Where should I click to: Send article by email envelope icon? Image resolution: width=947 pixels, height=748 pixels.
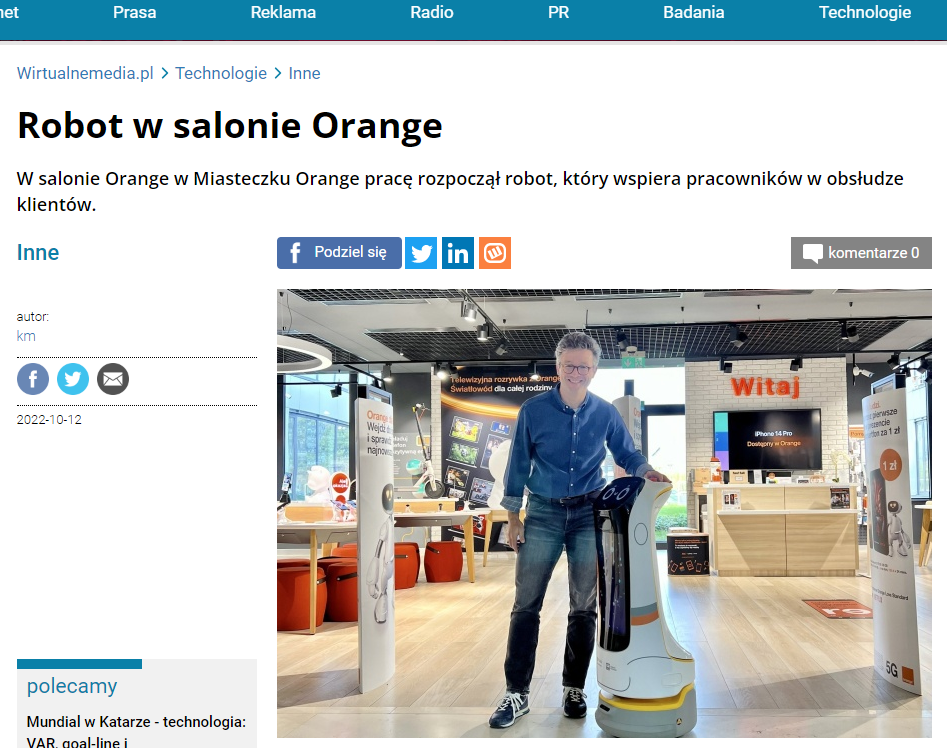click(x=113, y=379)
